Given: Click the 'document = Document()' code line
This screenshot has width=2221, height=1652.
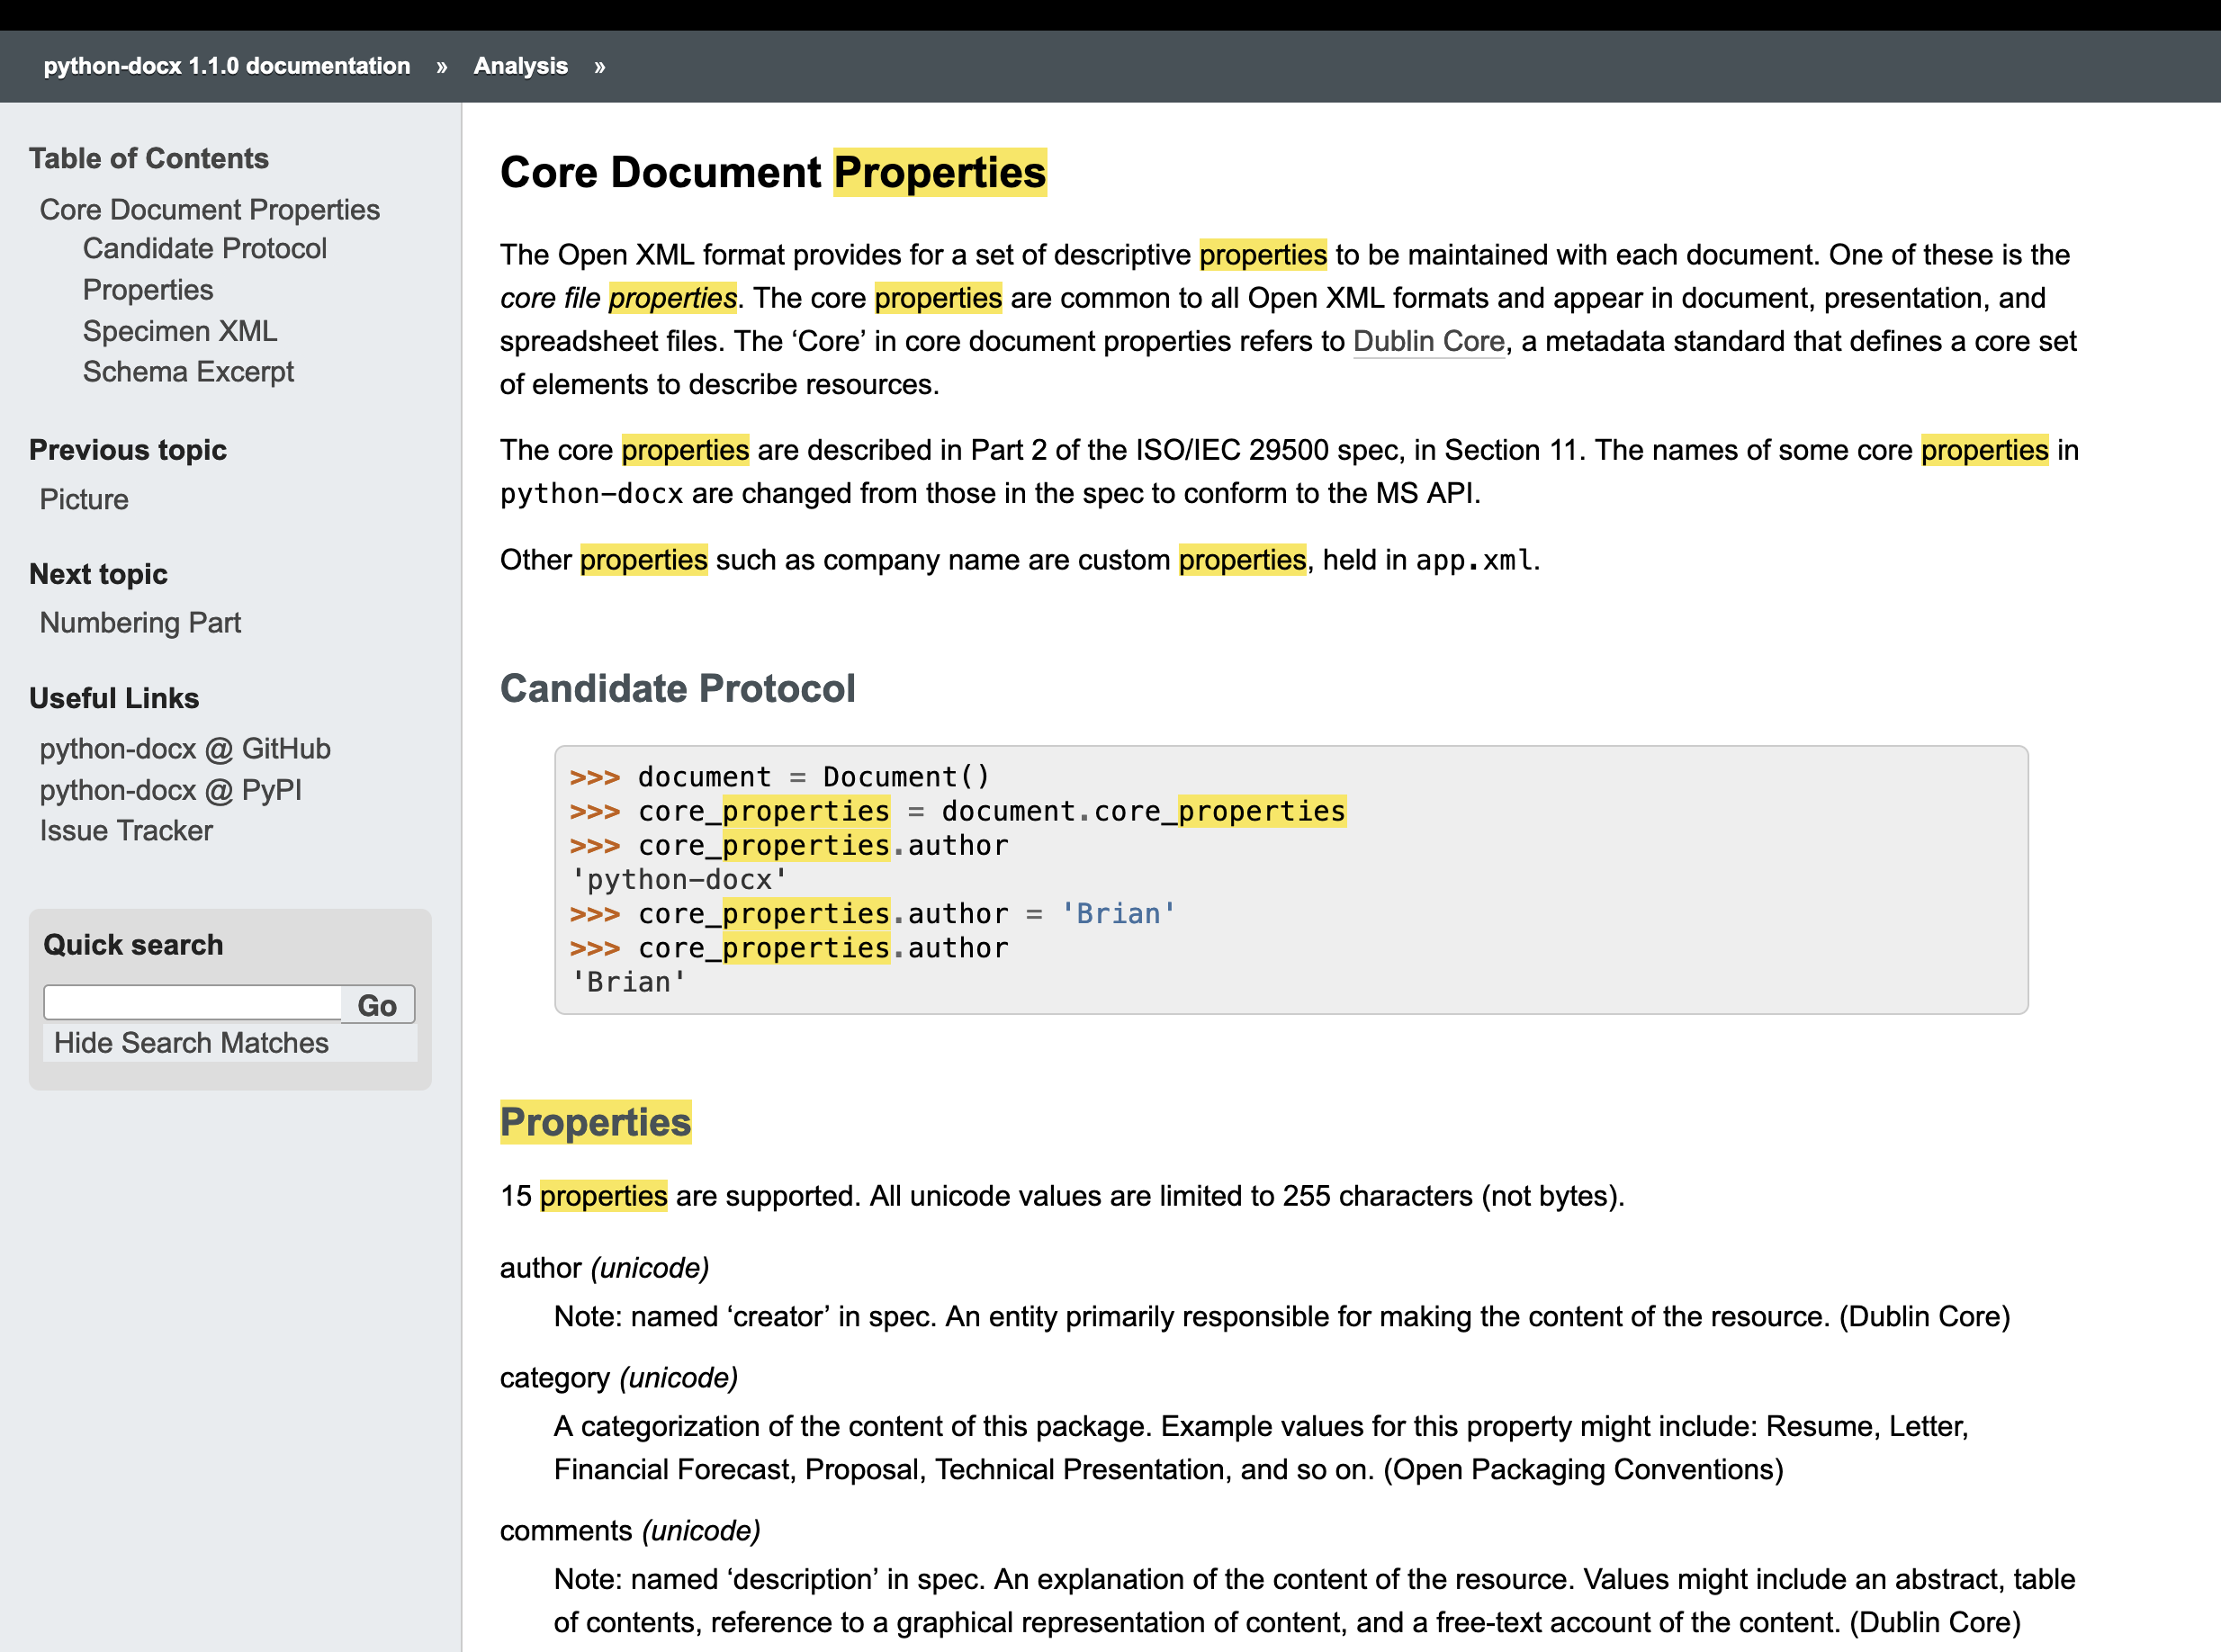Looking at the screenshot, I should coord(780,777).
